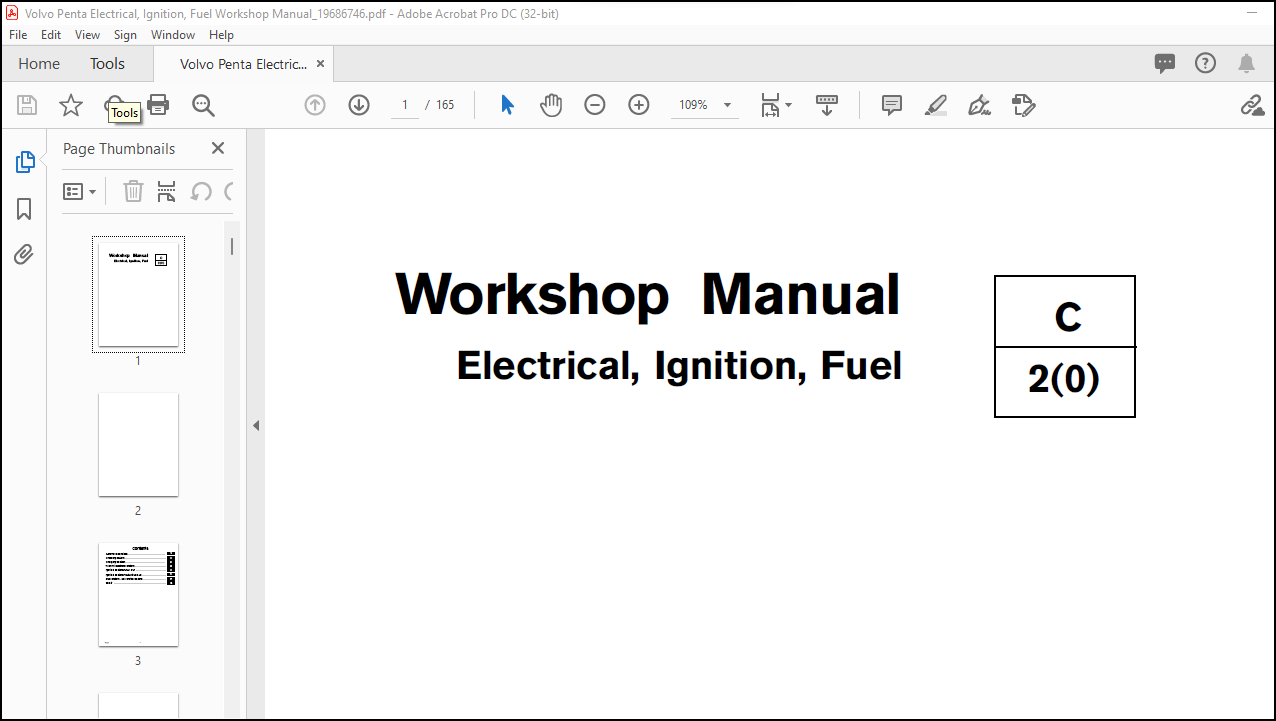Click the Save file icon
The height and width of the screenshot is (721, 1276).
click(27, 105)
